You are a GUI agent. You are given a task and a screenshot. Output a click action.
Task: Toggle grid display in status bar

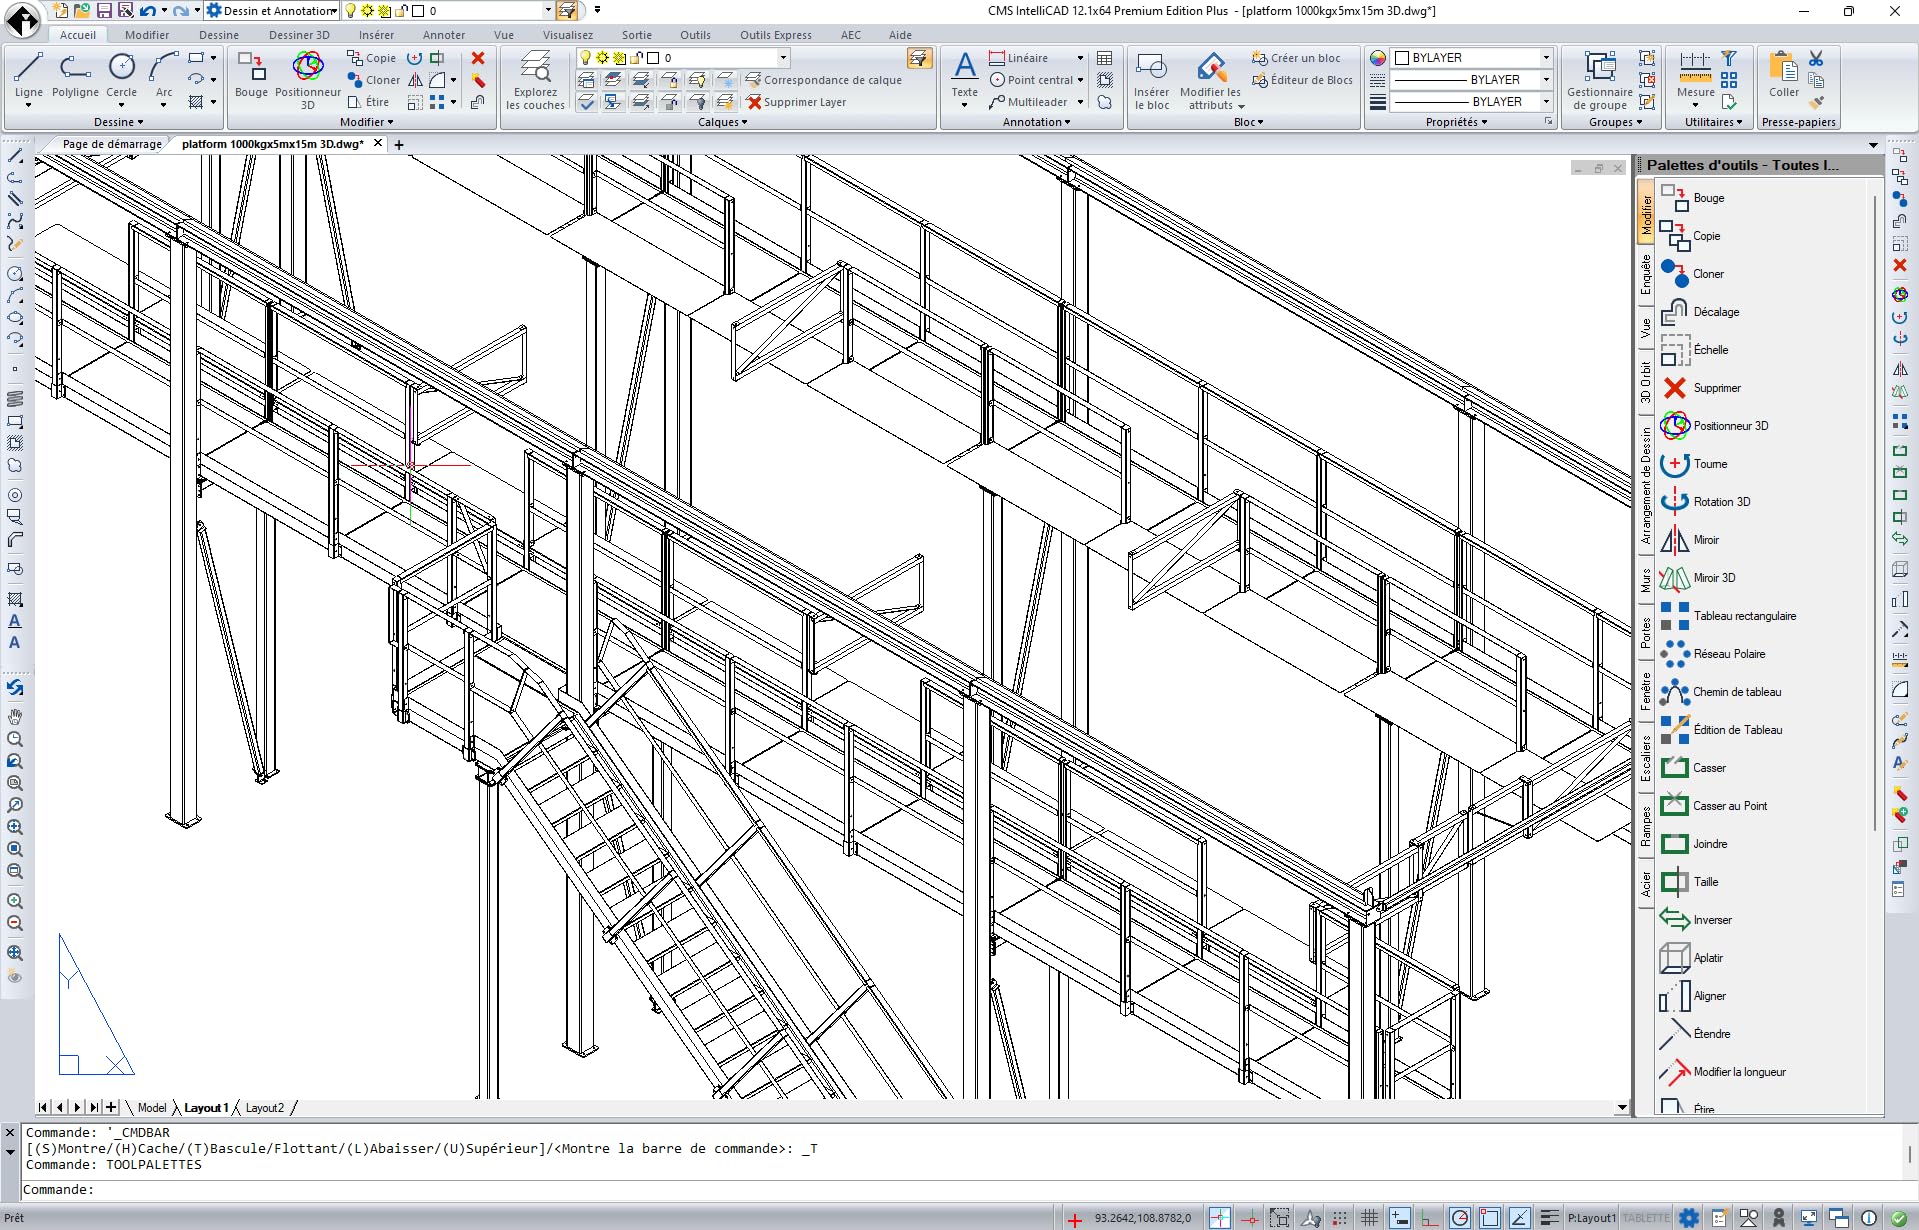coord(1369,1218)
